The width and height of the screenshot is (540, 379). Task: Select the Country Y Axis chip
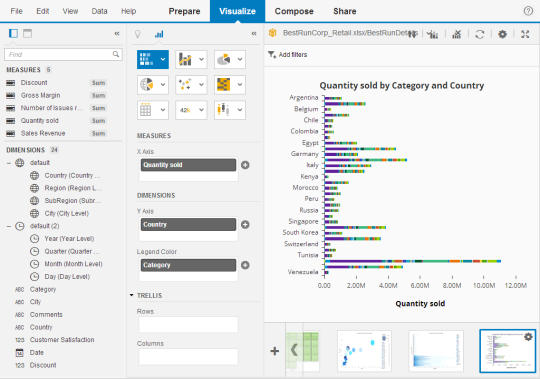tap(188, 224)
